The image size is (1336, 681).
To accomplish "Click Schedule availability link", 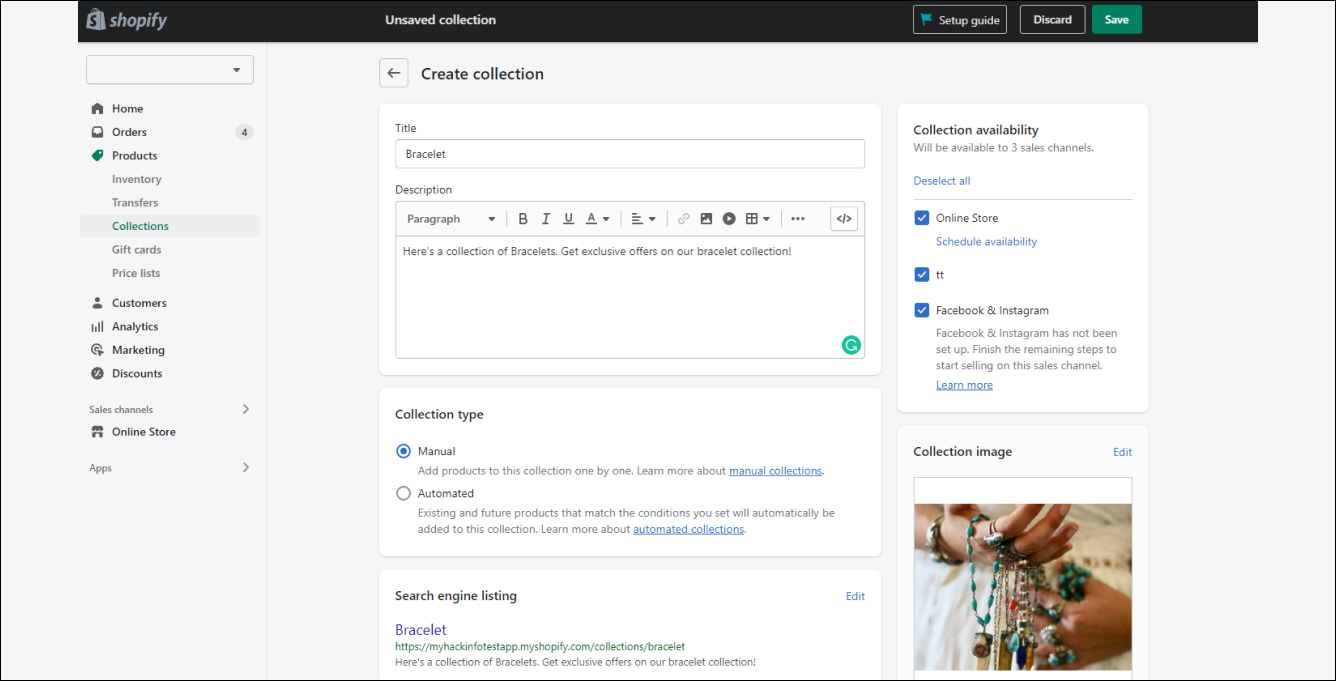I will (986, 241).
